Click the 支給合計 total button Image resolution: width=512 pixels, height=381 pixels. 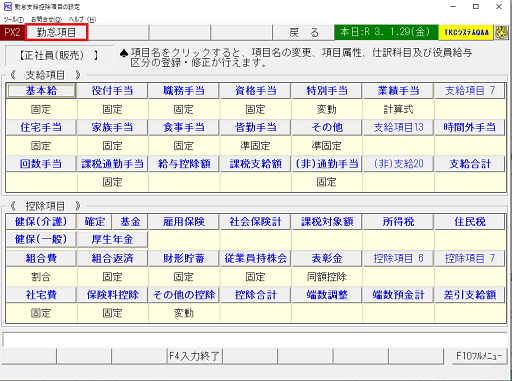[470, 164]
